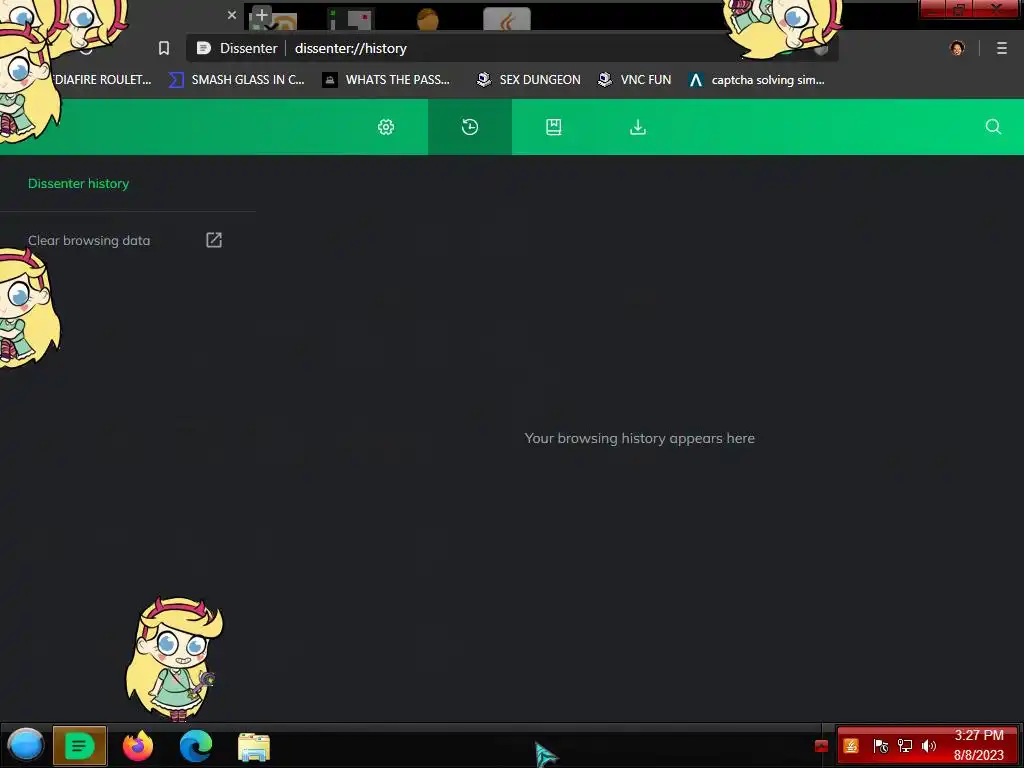The image size is (1024, 768).
Task: Open captcha solving sim... bookmark
Action: [757, 80]
